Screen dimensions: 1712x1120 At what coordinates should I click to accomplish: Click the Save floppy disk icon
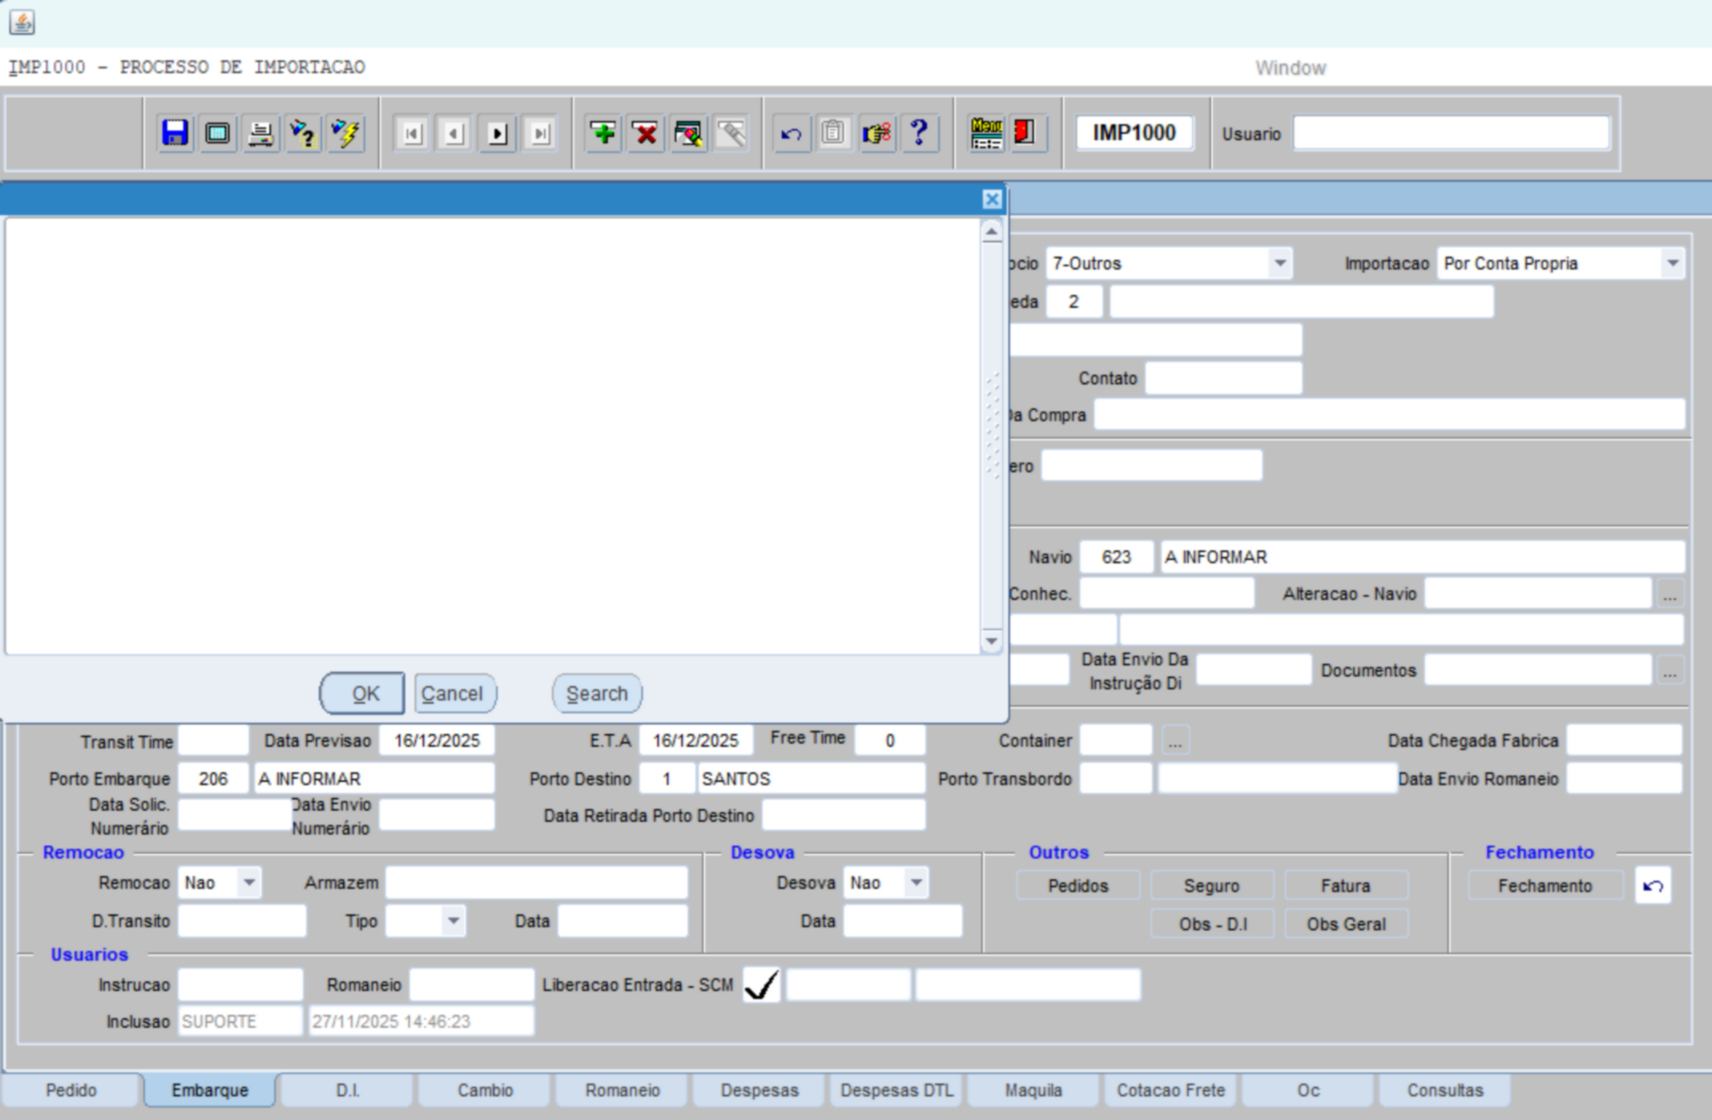175,133
